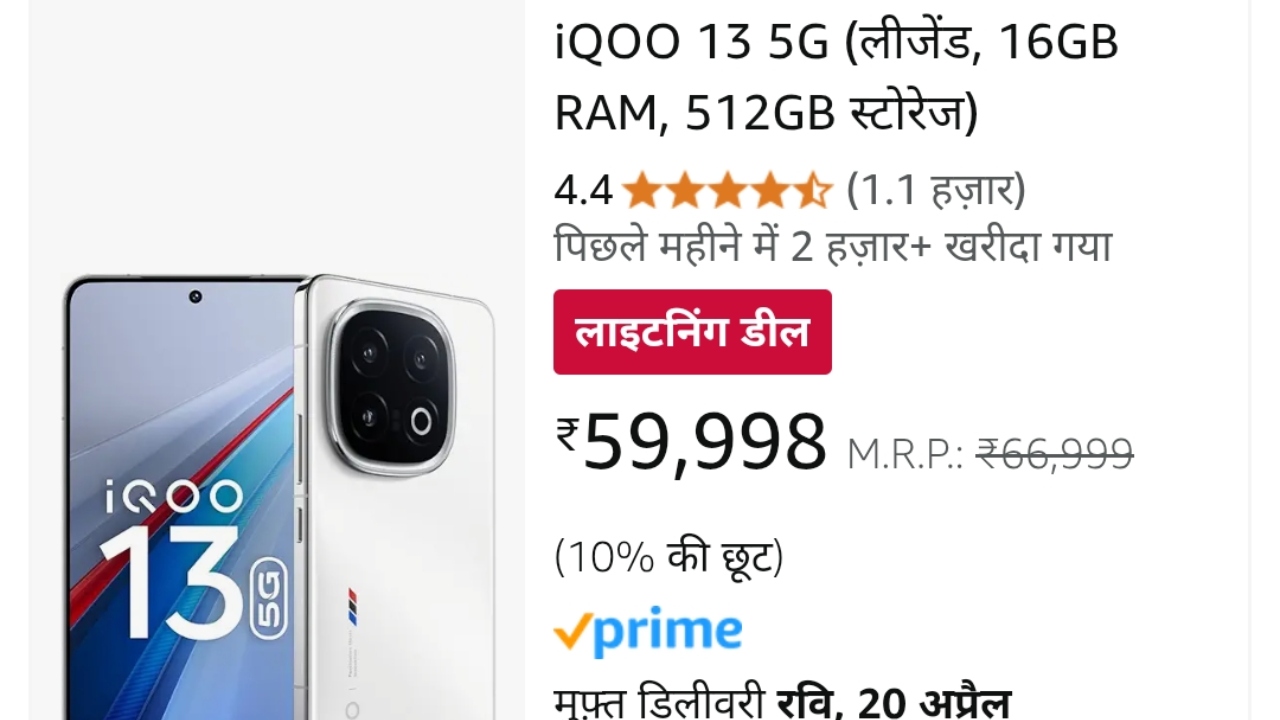Image resolution: width=1280 pixels, height=720 pixels.
Task: Click the 4.4 rating number
Action: [x=583, y=190]
